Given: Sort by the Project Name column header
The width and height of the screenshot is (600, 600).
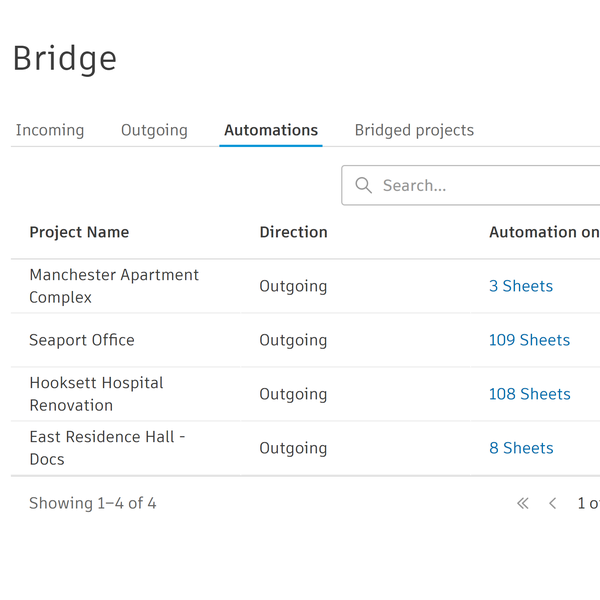Looking at the screenshot, I should pos(79,232).
